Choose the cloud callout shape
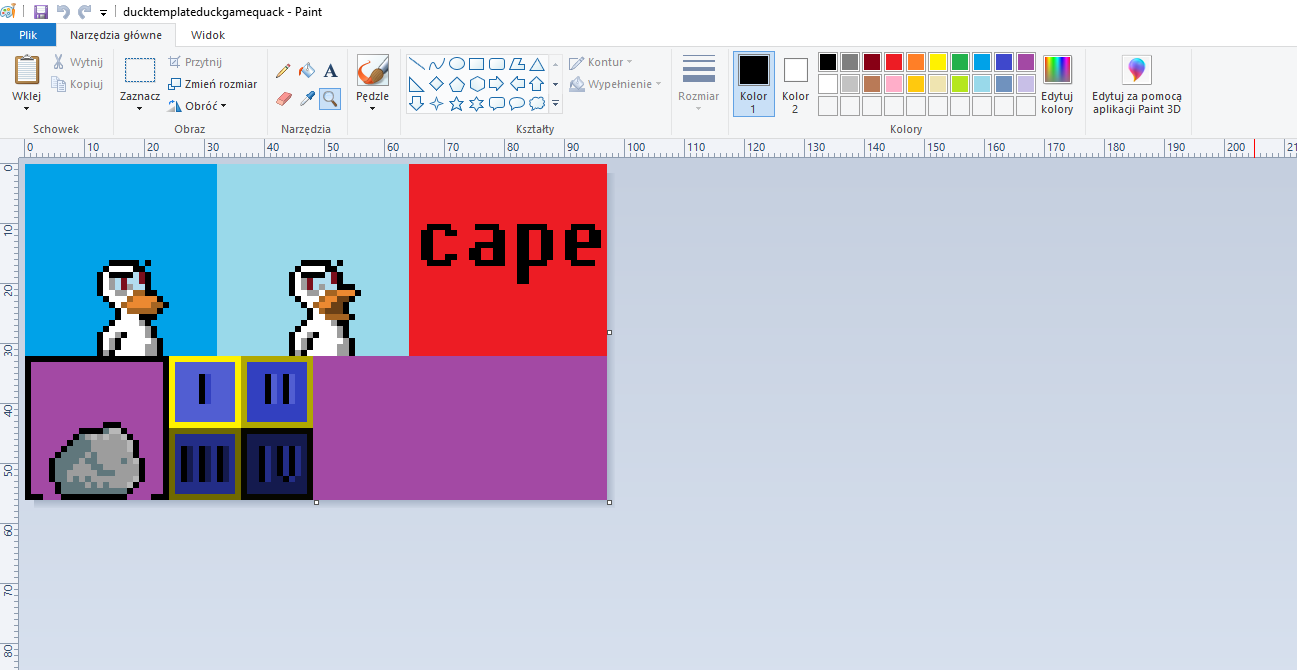Image resolution: width=1297 pixels, height=670 pixels. point(537,104)
